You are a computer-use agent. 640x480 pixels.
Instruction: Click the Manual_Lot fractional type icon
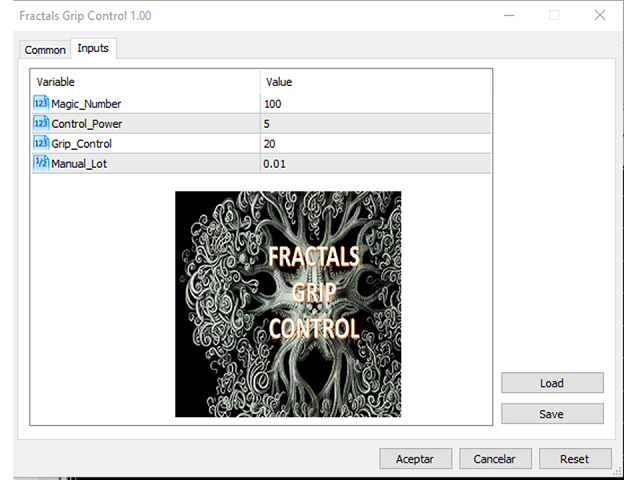[41, 163]
